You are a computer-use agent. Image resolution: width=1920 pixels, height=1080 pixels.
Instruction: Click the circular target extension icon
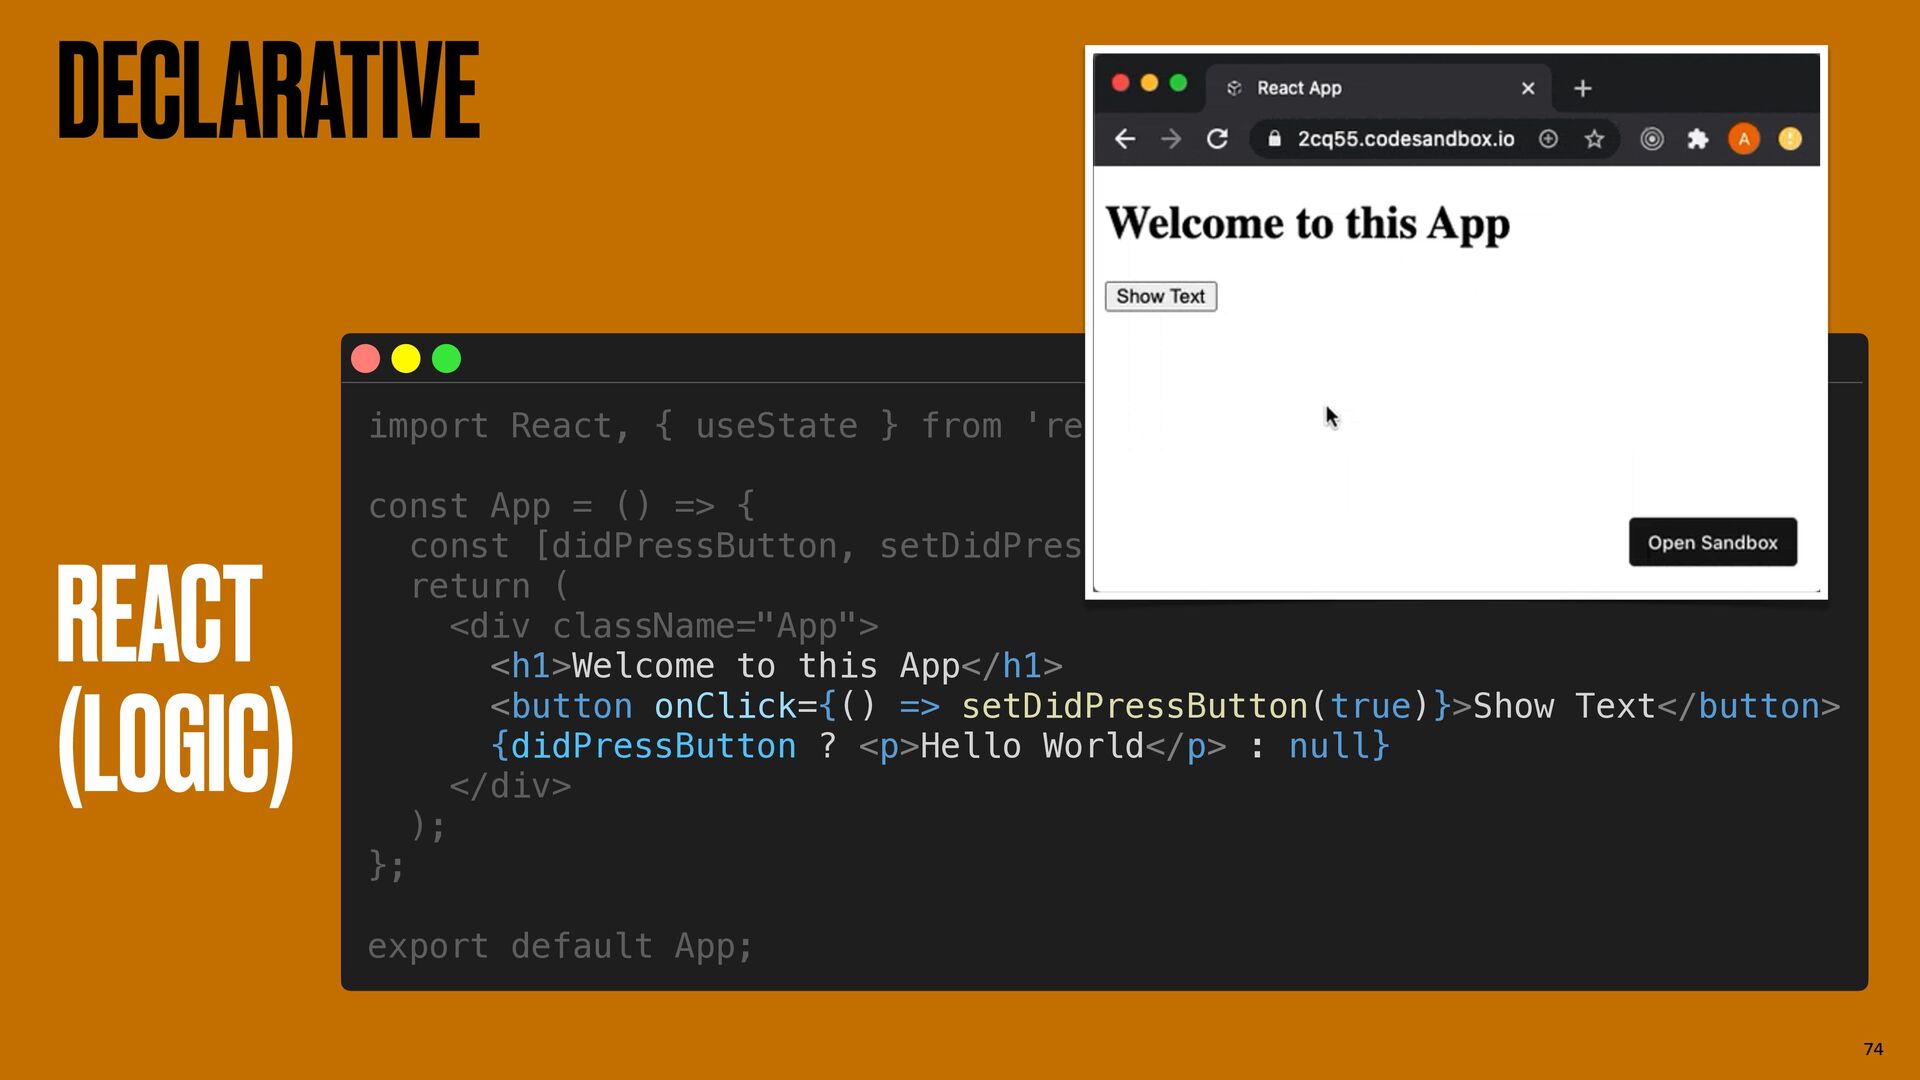click(x=1652, y=139)
